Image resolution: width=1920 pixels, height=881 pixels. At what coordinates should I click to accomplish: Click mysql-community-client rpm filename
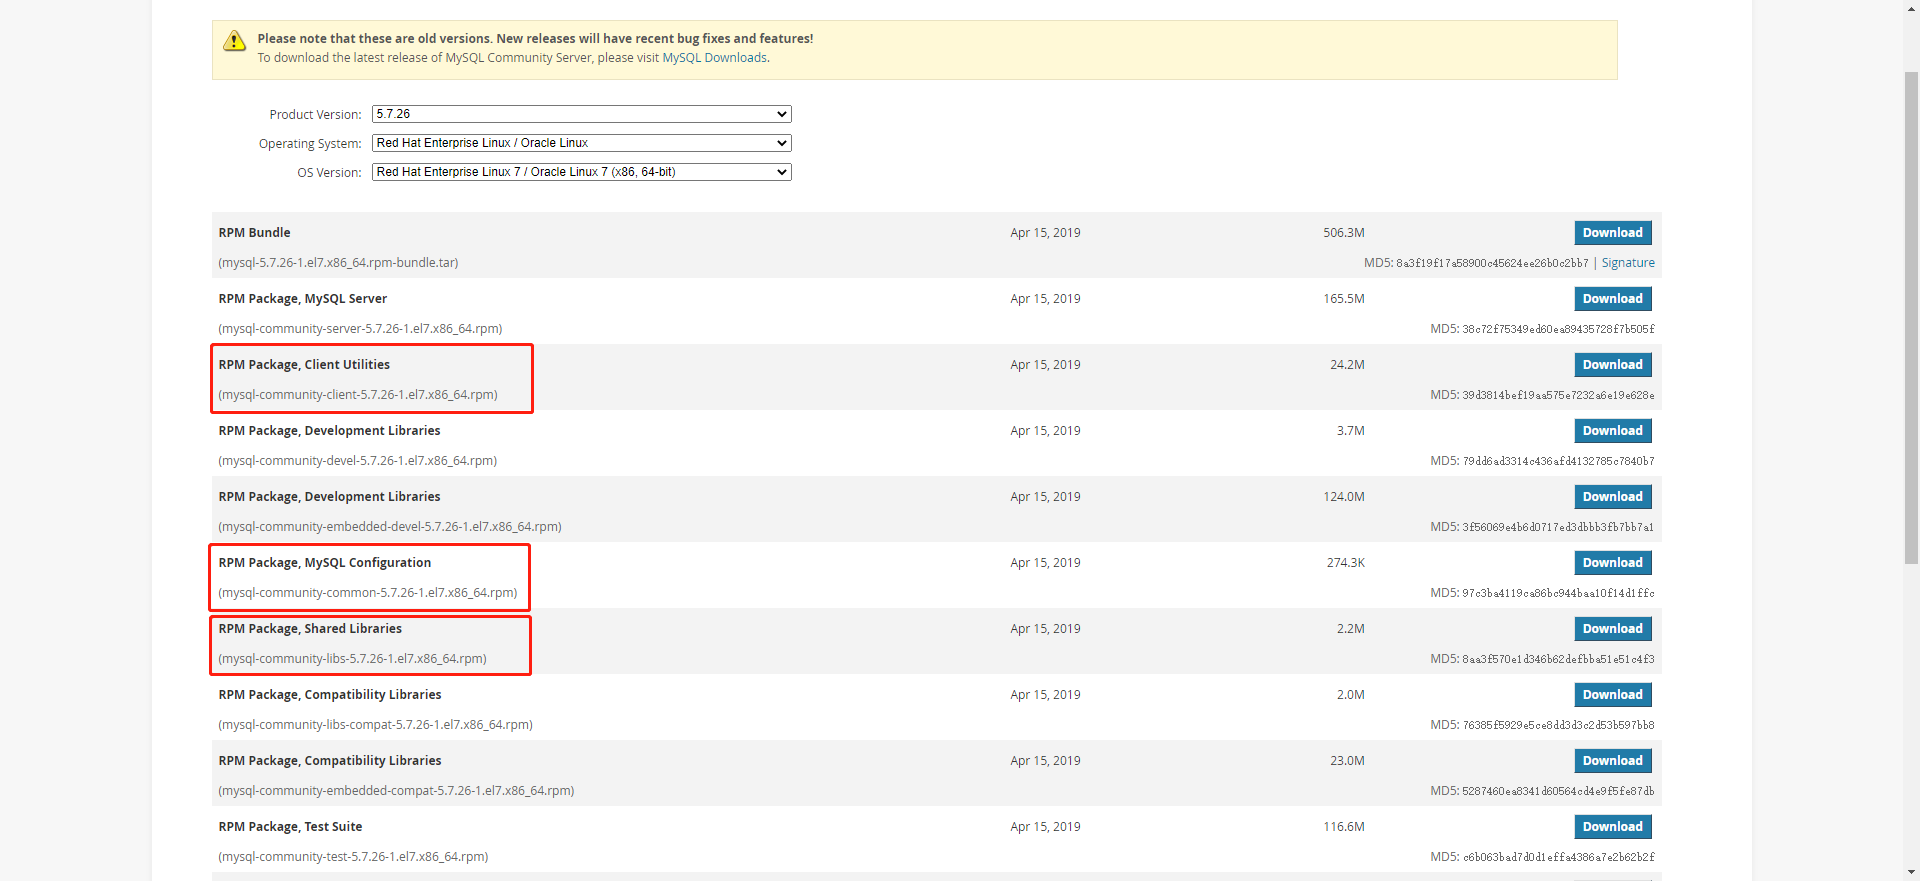coord(358,395)
